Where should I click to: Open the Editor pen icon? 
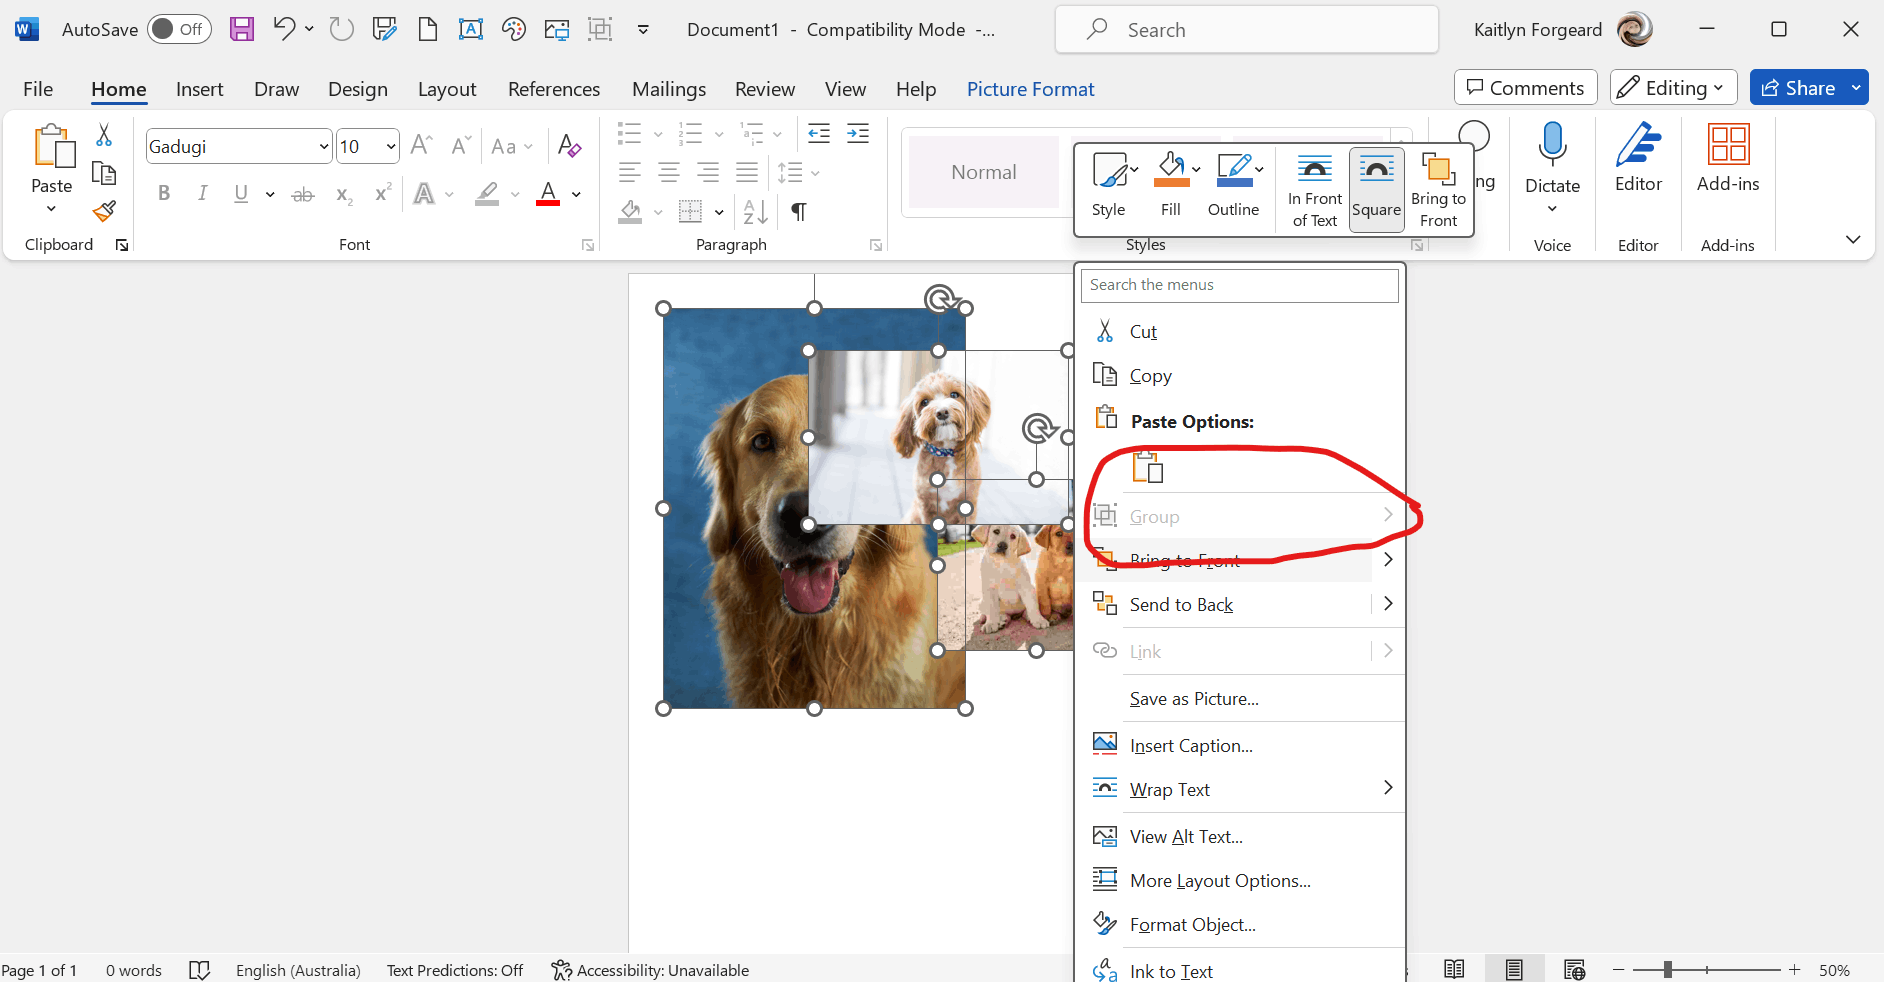coord(1638,145)
